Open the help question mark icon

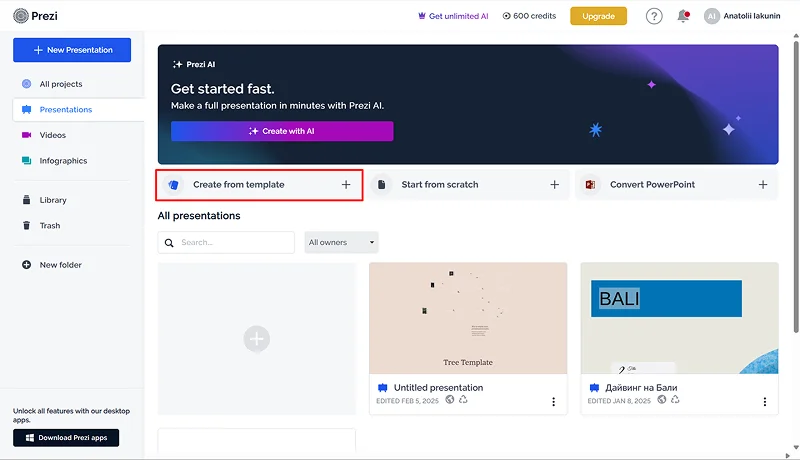(x=654, y=16)
